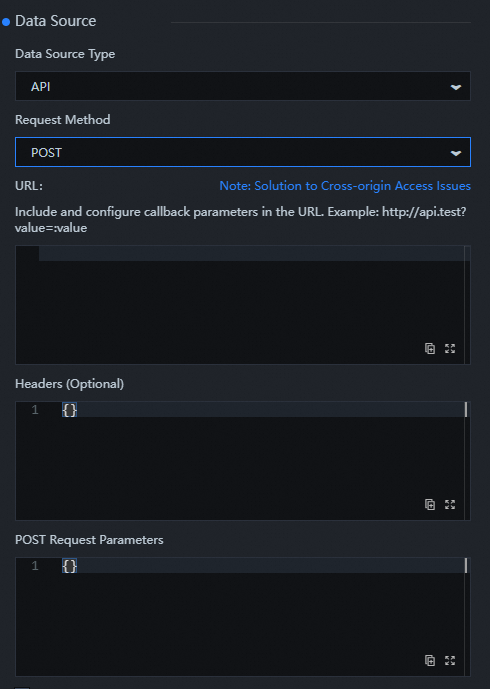Collapse the Data Source section heading
The image size is (490, 689).
pos(55,21)
